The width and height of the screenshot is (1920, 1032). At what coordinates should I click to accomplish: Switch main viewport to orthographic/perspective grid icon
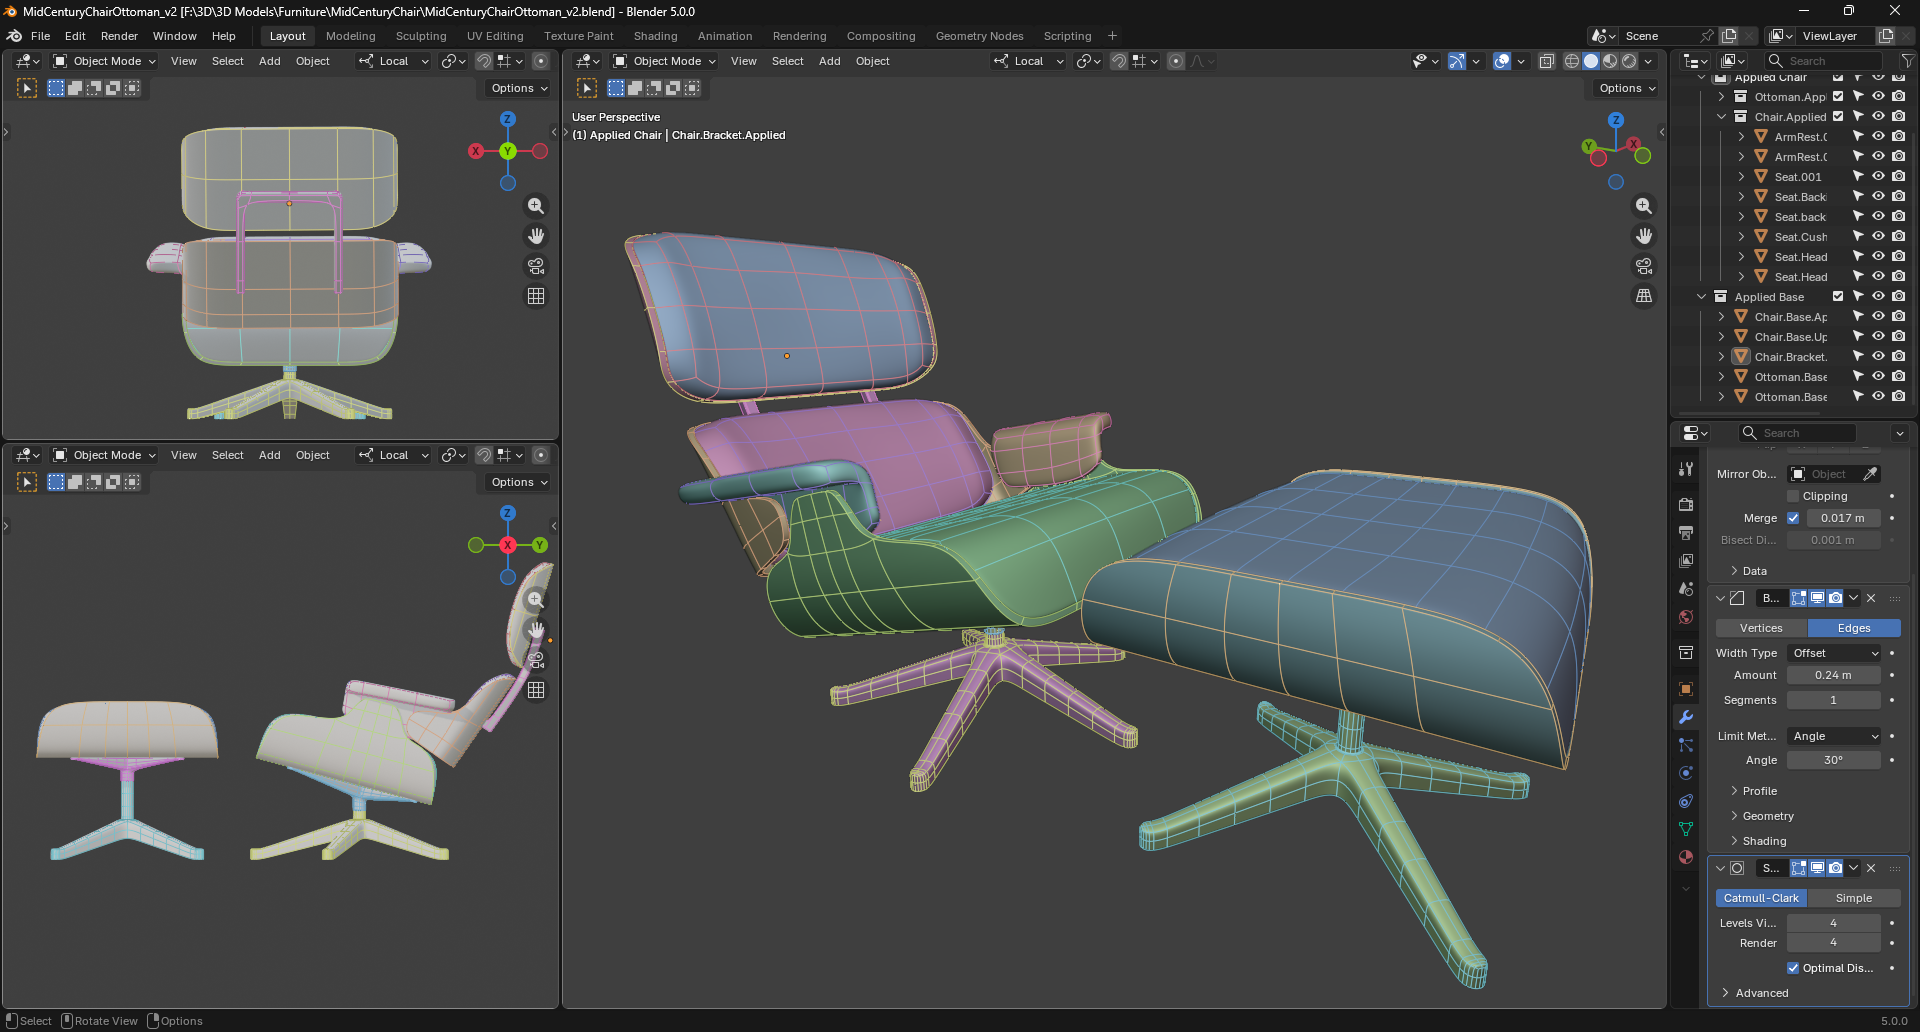coord(1644,296)
